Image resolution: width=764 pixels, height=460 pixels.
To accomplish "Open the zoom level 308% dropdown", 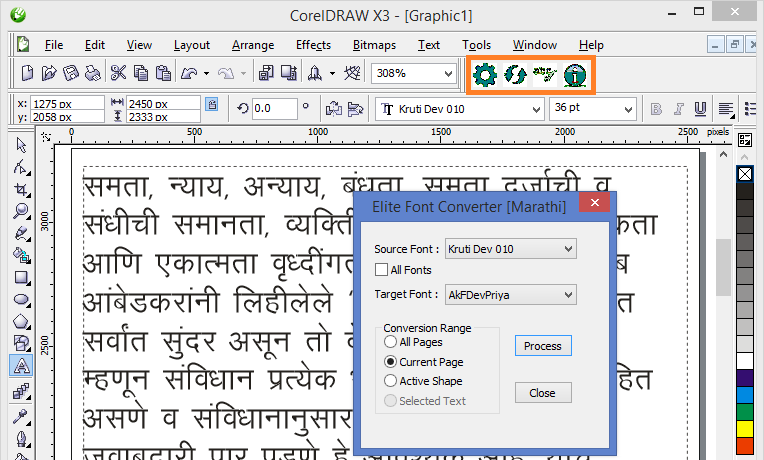I will click(448, 74).
